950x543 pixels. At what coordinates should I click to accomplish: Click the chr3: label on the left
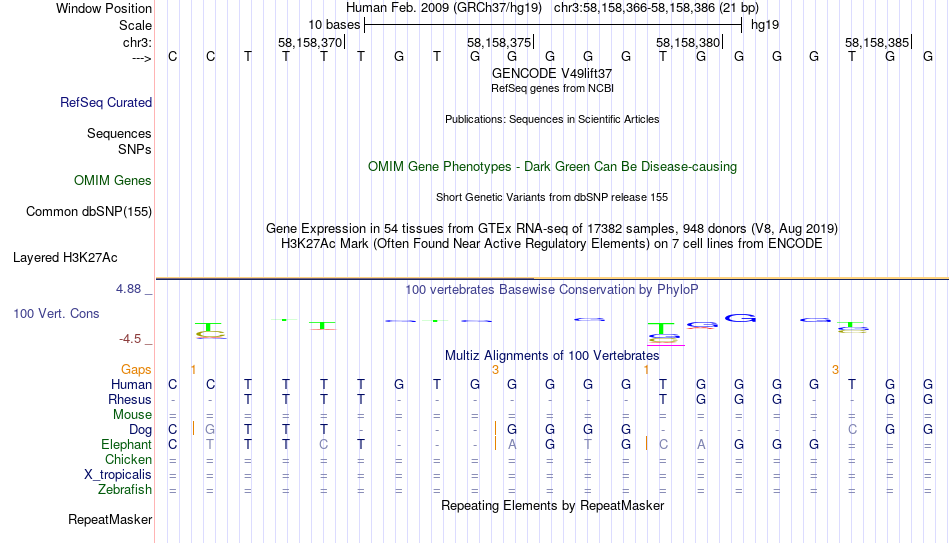click(137, 42)
